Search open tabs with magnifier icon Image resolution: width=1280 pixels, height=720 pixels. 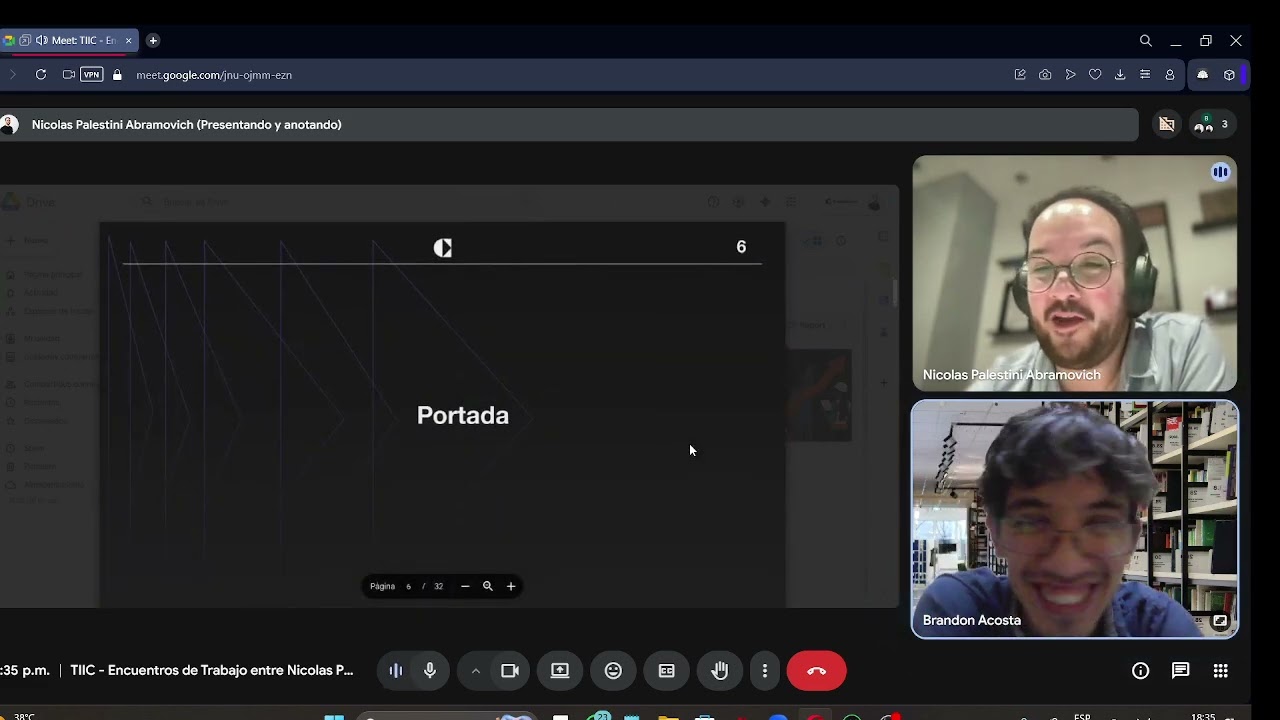1146,41
